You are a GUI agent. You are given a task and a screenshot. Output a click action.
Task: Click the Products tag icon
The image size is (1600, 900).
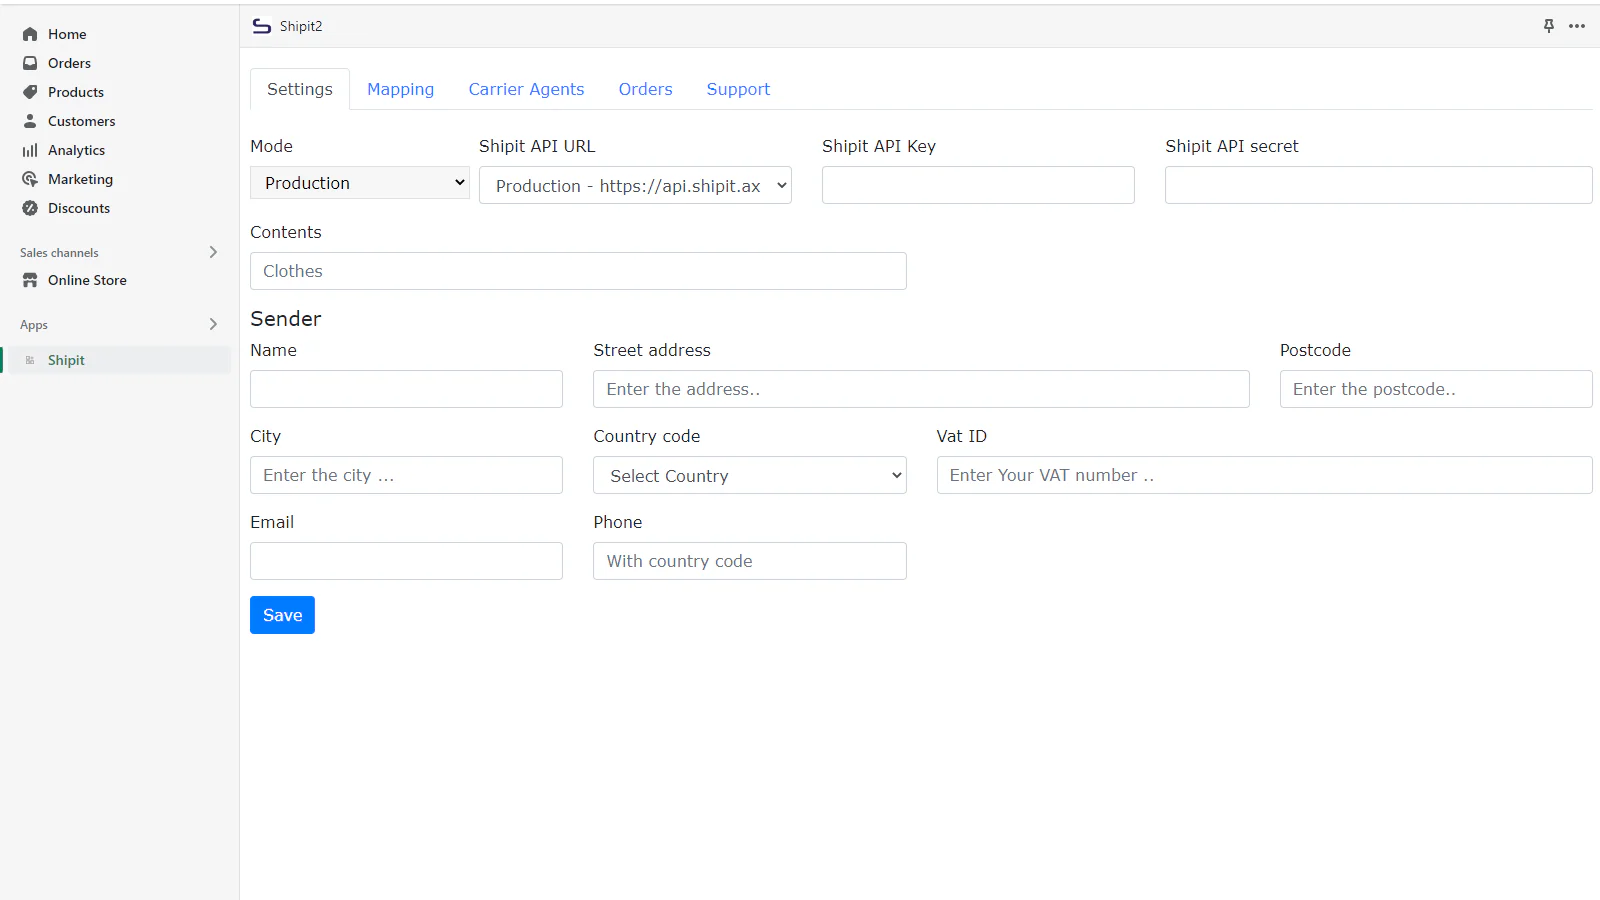point(30,92)
